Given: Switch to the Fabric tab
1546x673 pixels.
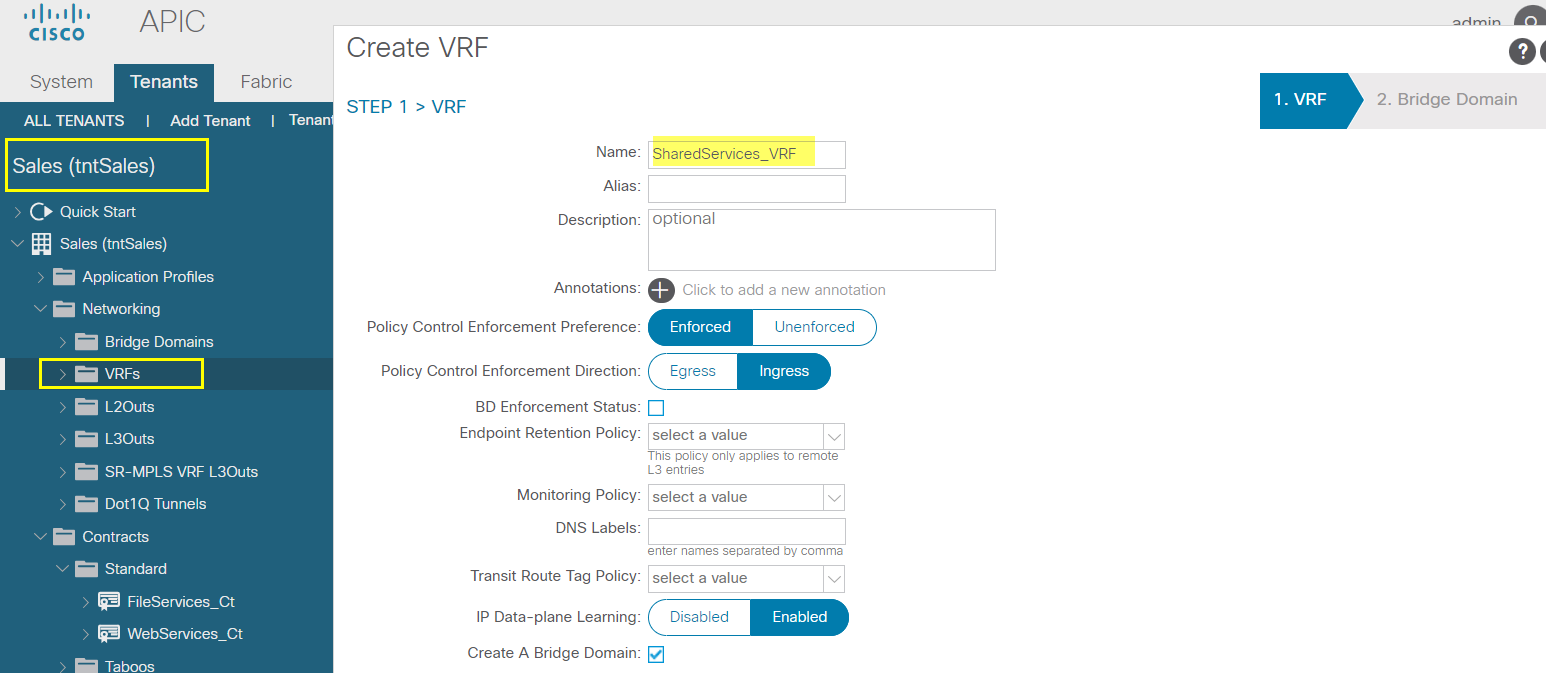Looking at the screenshot, I should (266, 82).
